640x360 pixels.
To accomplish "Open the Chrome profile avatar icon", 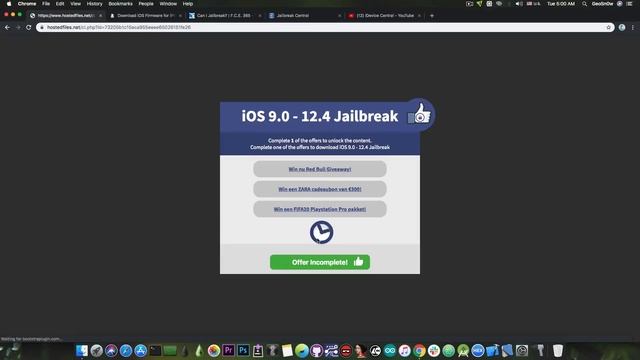I will point(622,27).
